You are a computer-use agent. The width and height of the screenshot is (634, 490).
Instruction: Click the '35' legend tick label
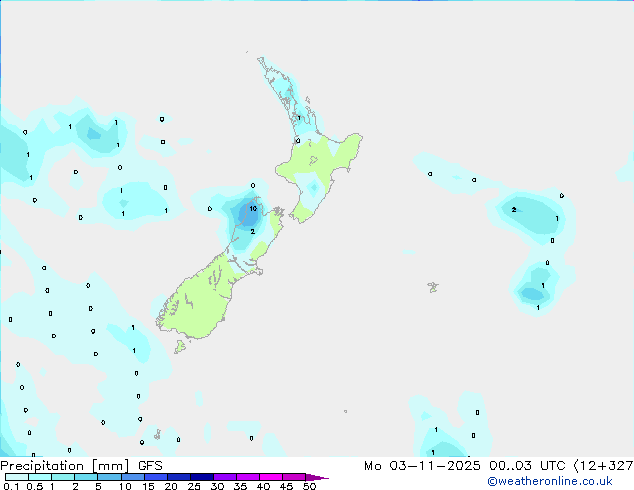click(240, 486)
